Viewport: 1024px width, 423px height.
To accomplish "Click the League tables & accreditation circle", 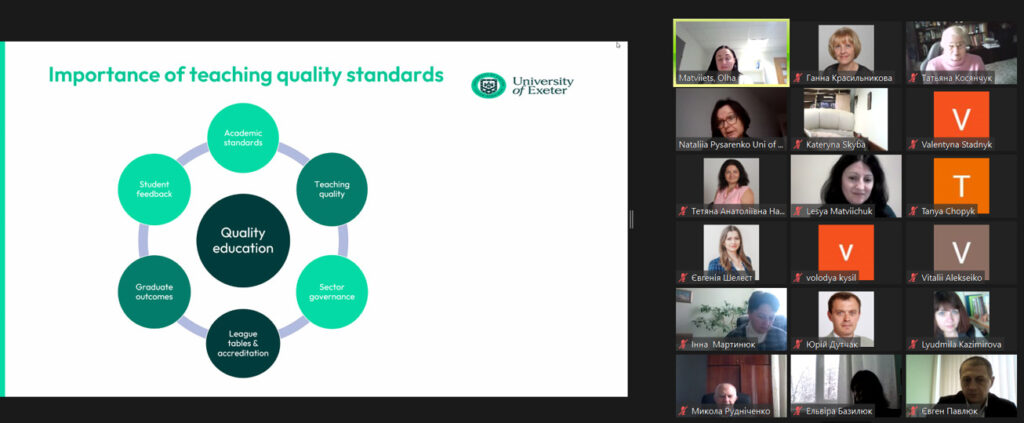I will [243, 344].
